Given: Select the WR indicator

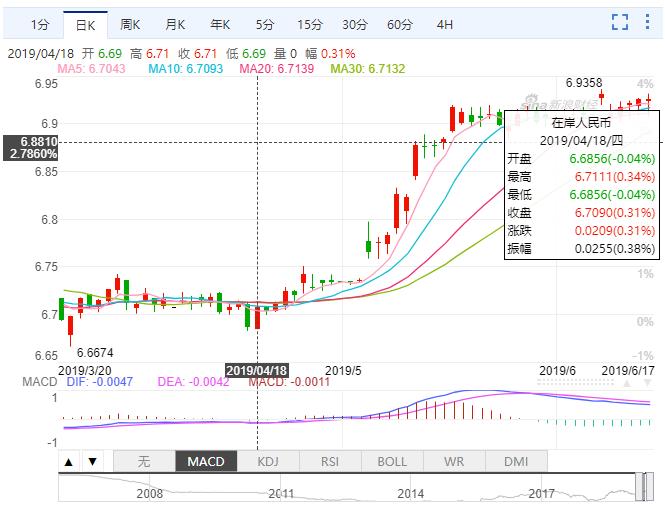Looking at the screenshot, I should pyautogui.click(x=454, y=461).
